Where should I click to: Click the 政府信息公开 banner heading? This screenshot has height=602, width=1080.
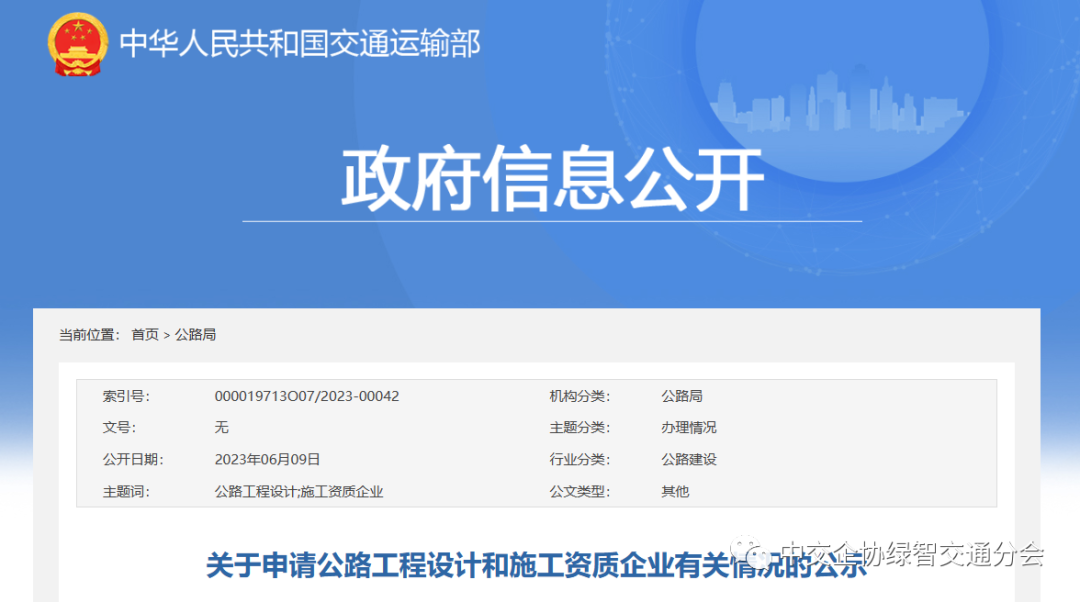click(x=552, y=180)
